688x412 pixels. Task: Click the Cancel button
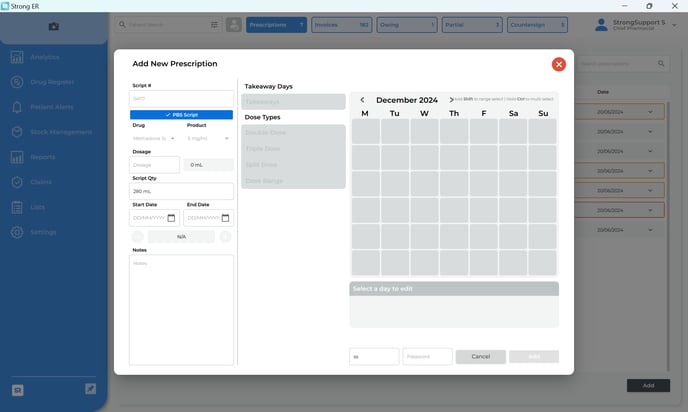(x=480, y=356)
